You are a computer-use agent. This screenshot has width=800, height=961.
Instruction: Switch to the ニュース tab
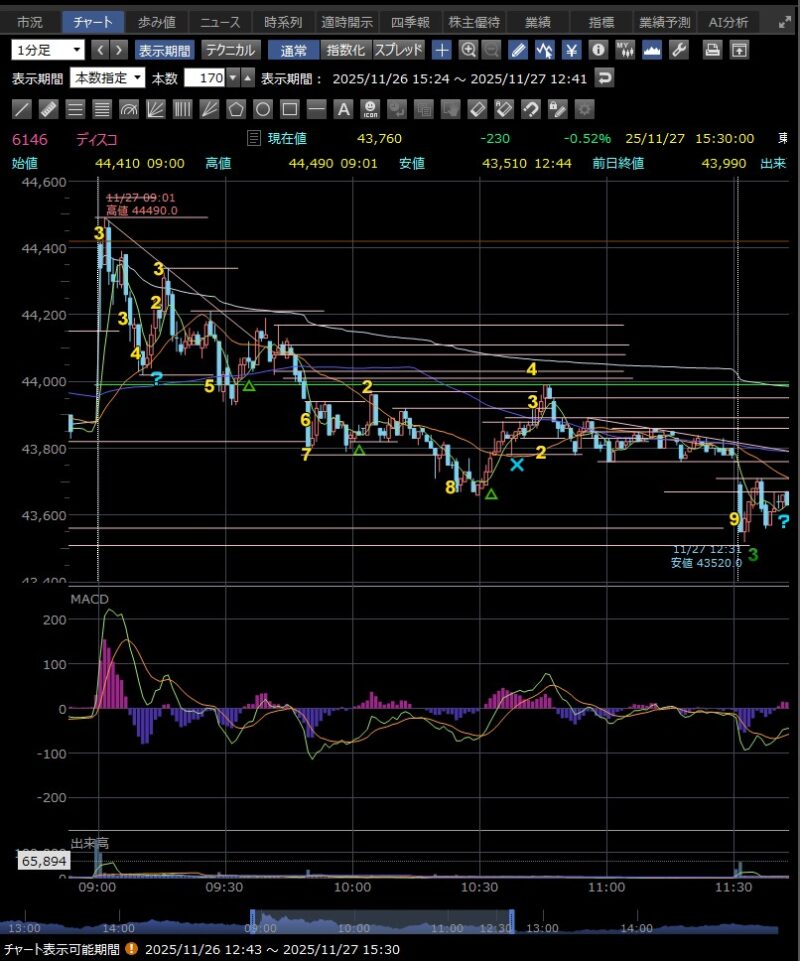point(218,22)
